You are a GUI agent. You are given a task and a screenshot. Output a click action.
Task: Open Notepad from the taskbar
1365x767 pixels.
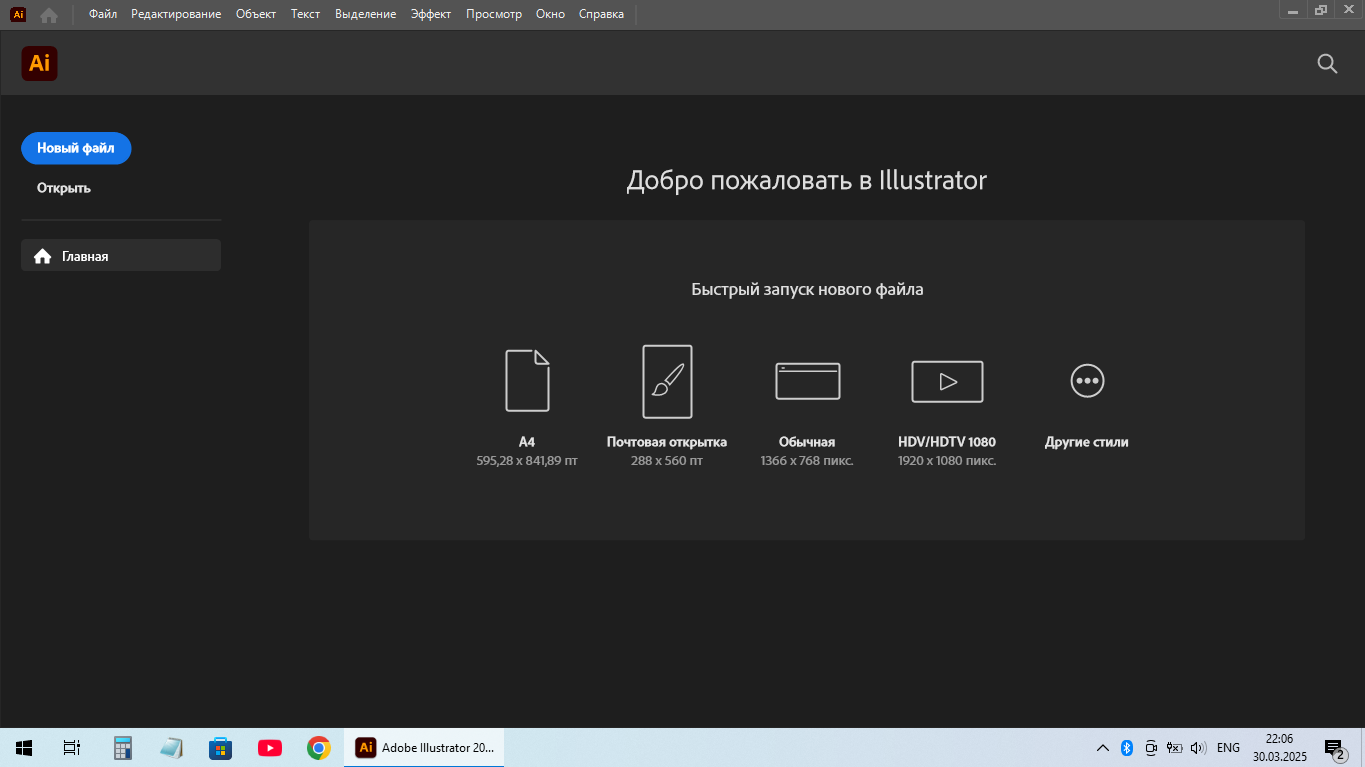171,748
